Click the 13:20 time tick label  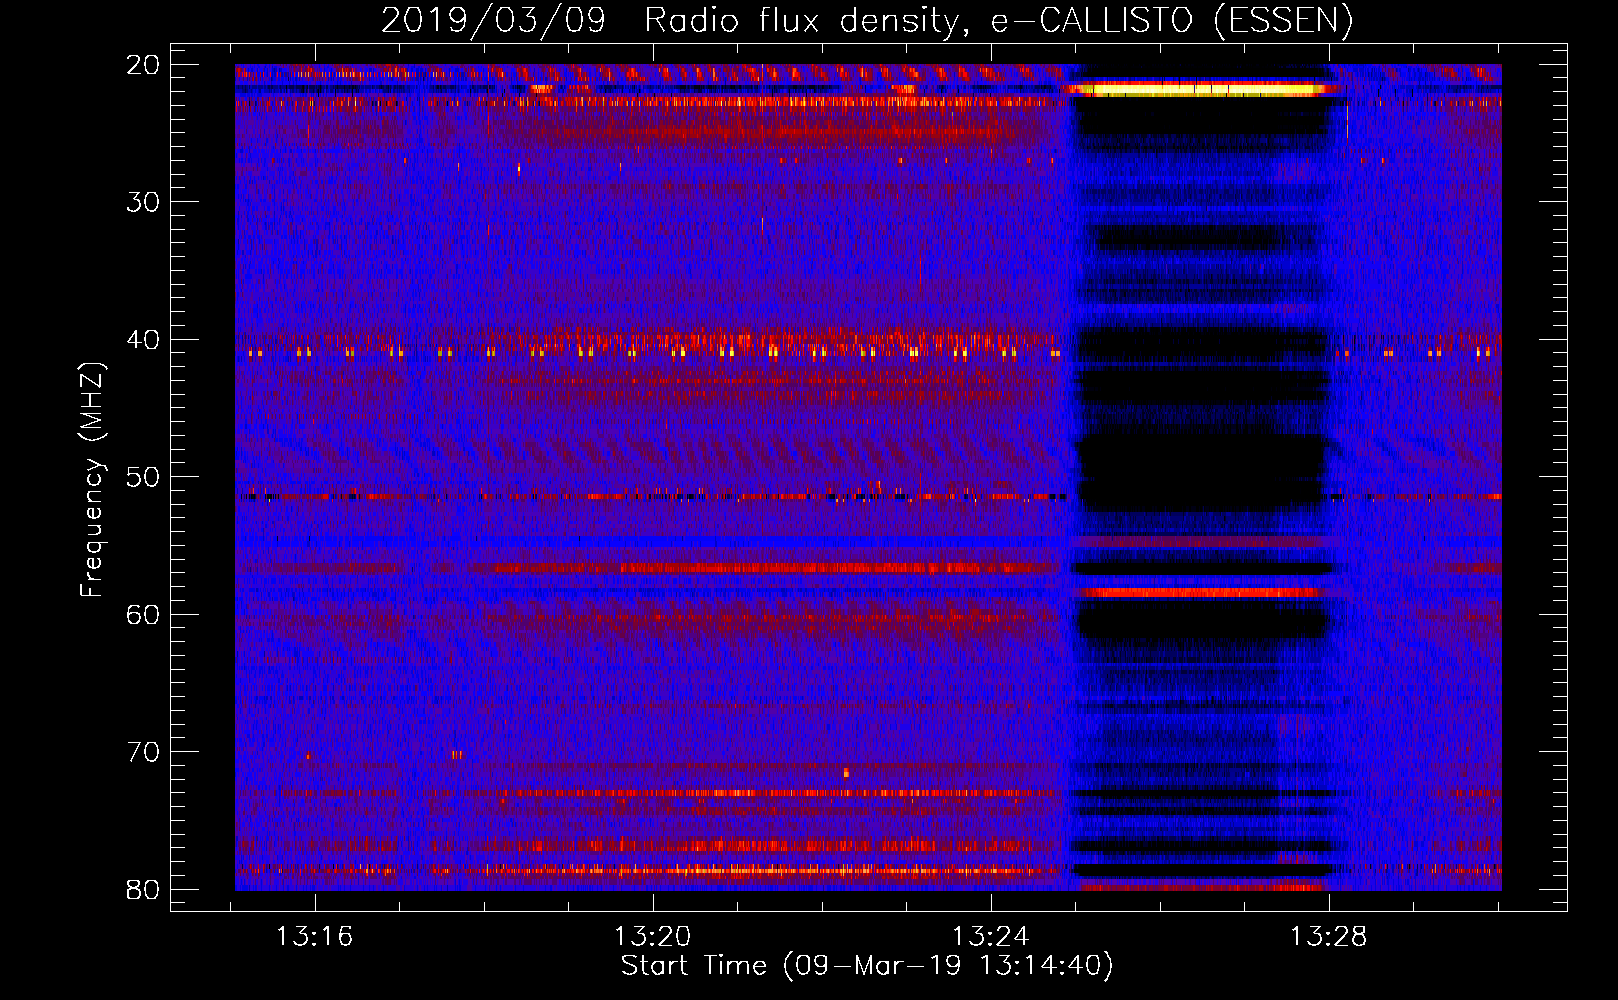[653, 937]
